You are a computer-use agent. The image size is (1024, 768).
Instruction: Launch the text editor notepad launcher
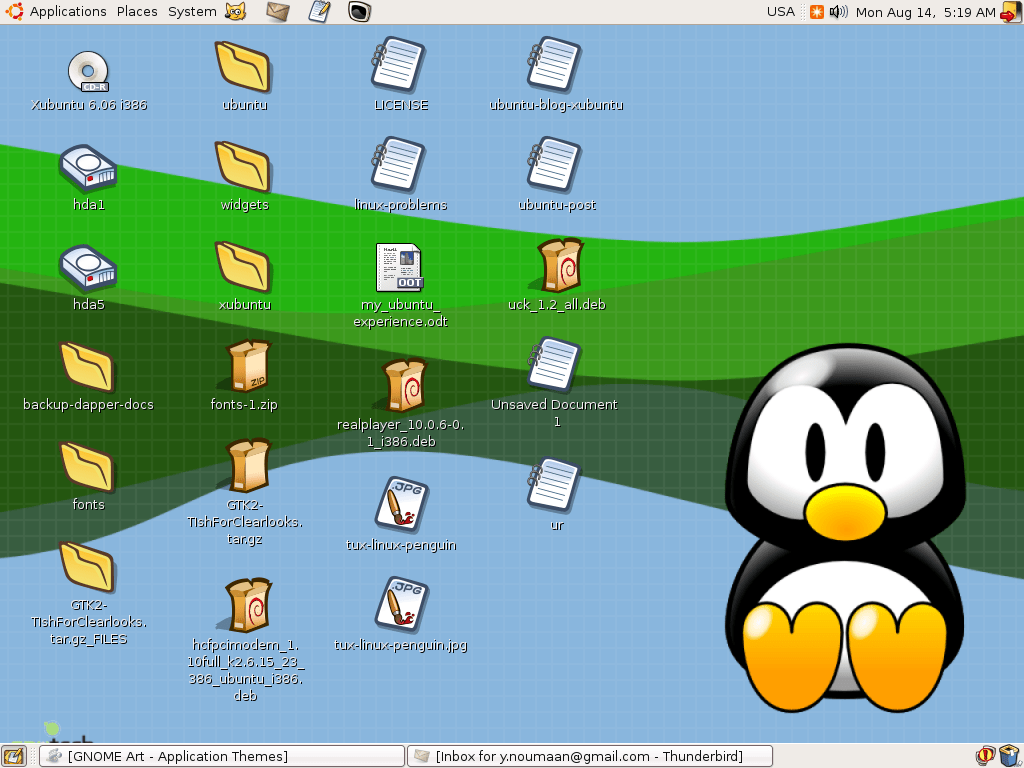(x=319, y=12)
